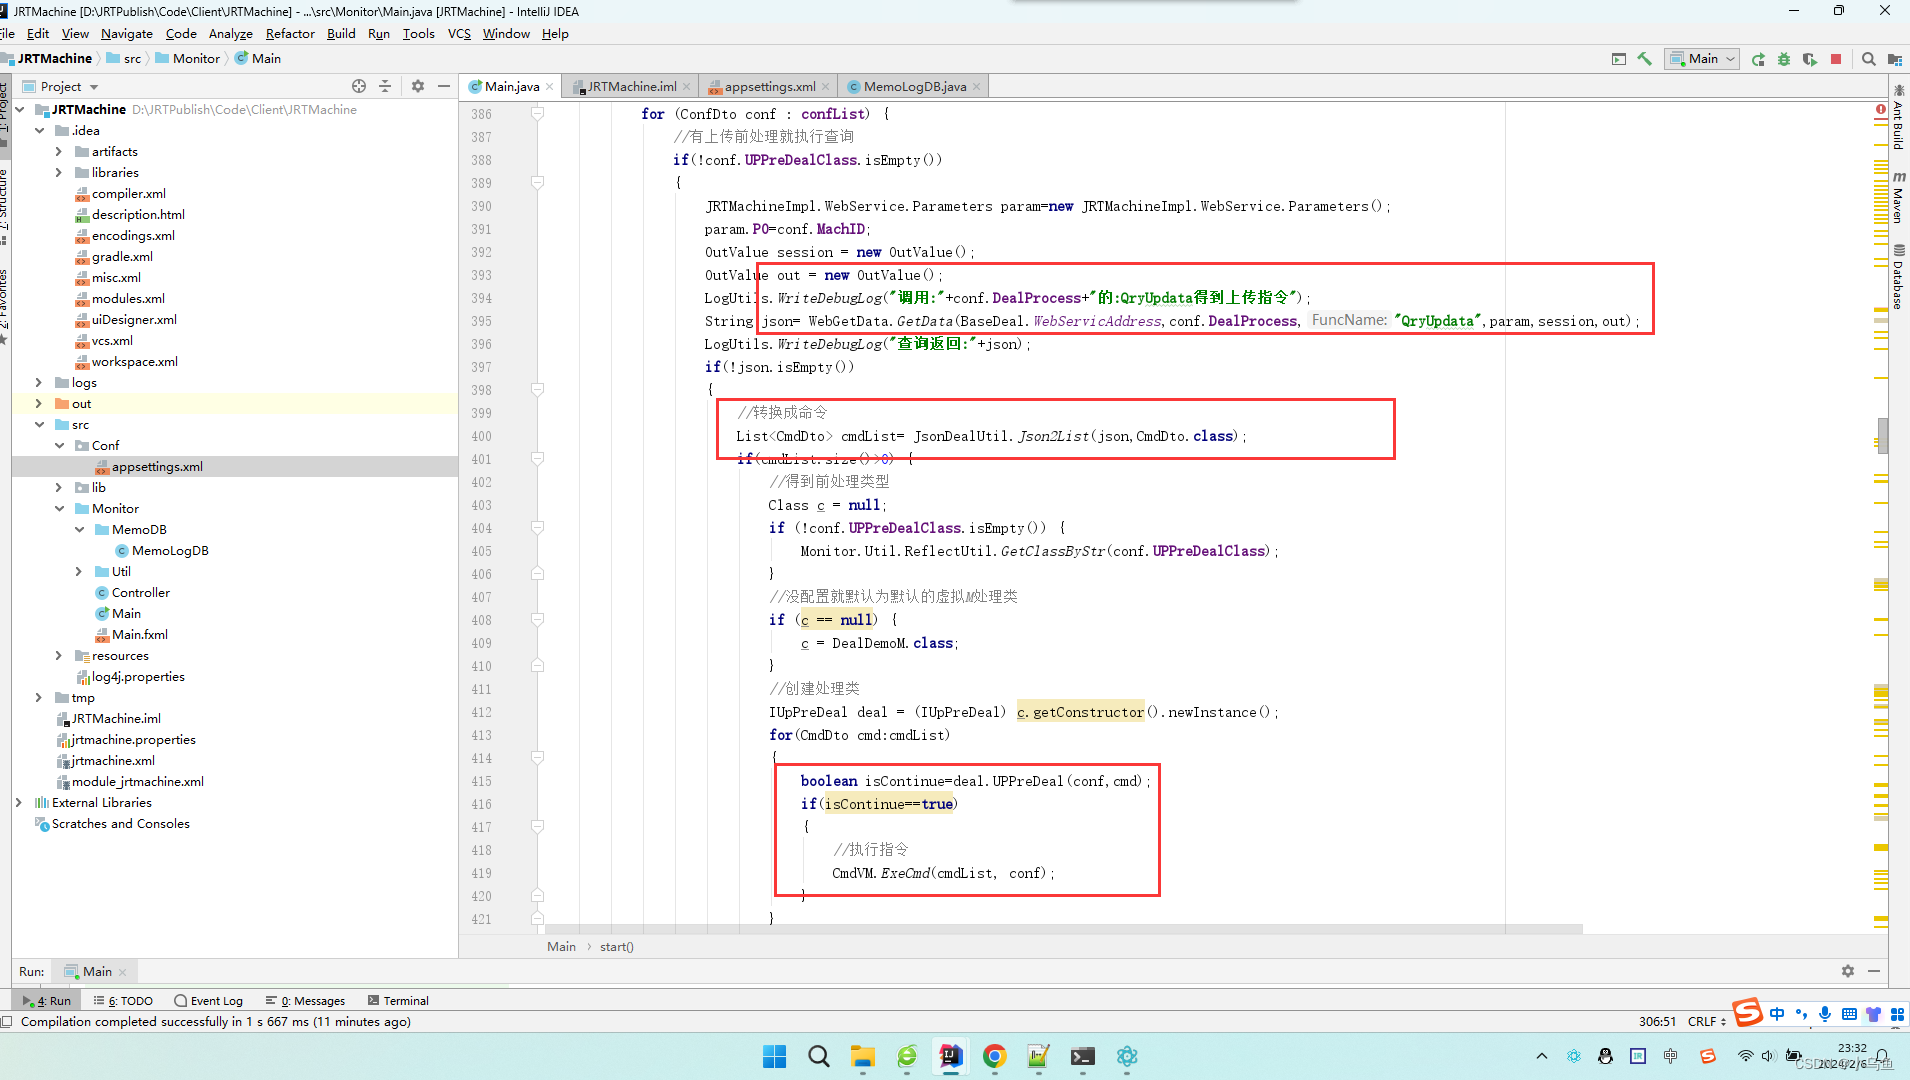Toggle the fold marker at line 404

537,528
